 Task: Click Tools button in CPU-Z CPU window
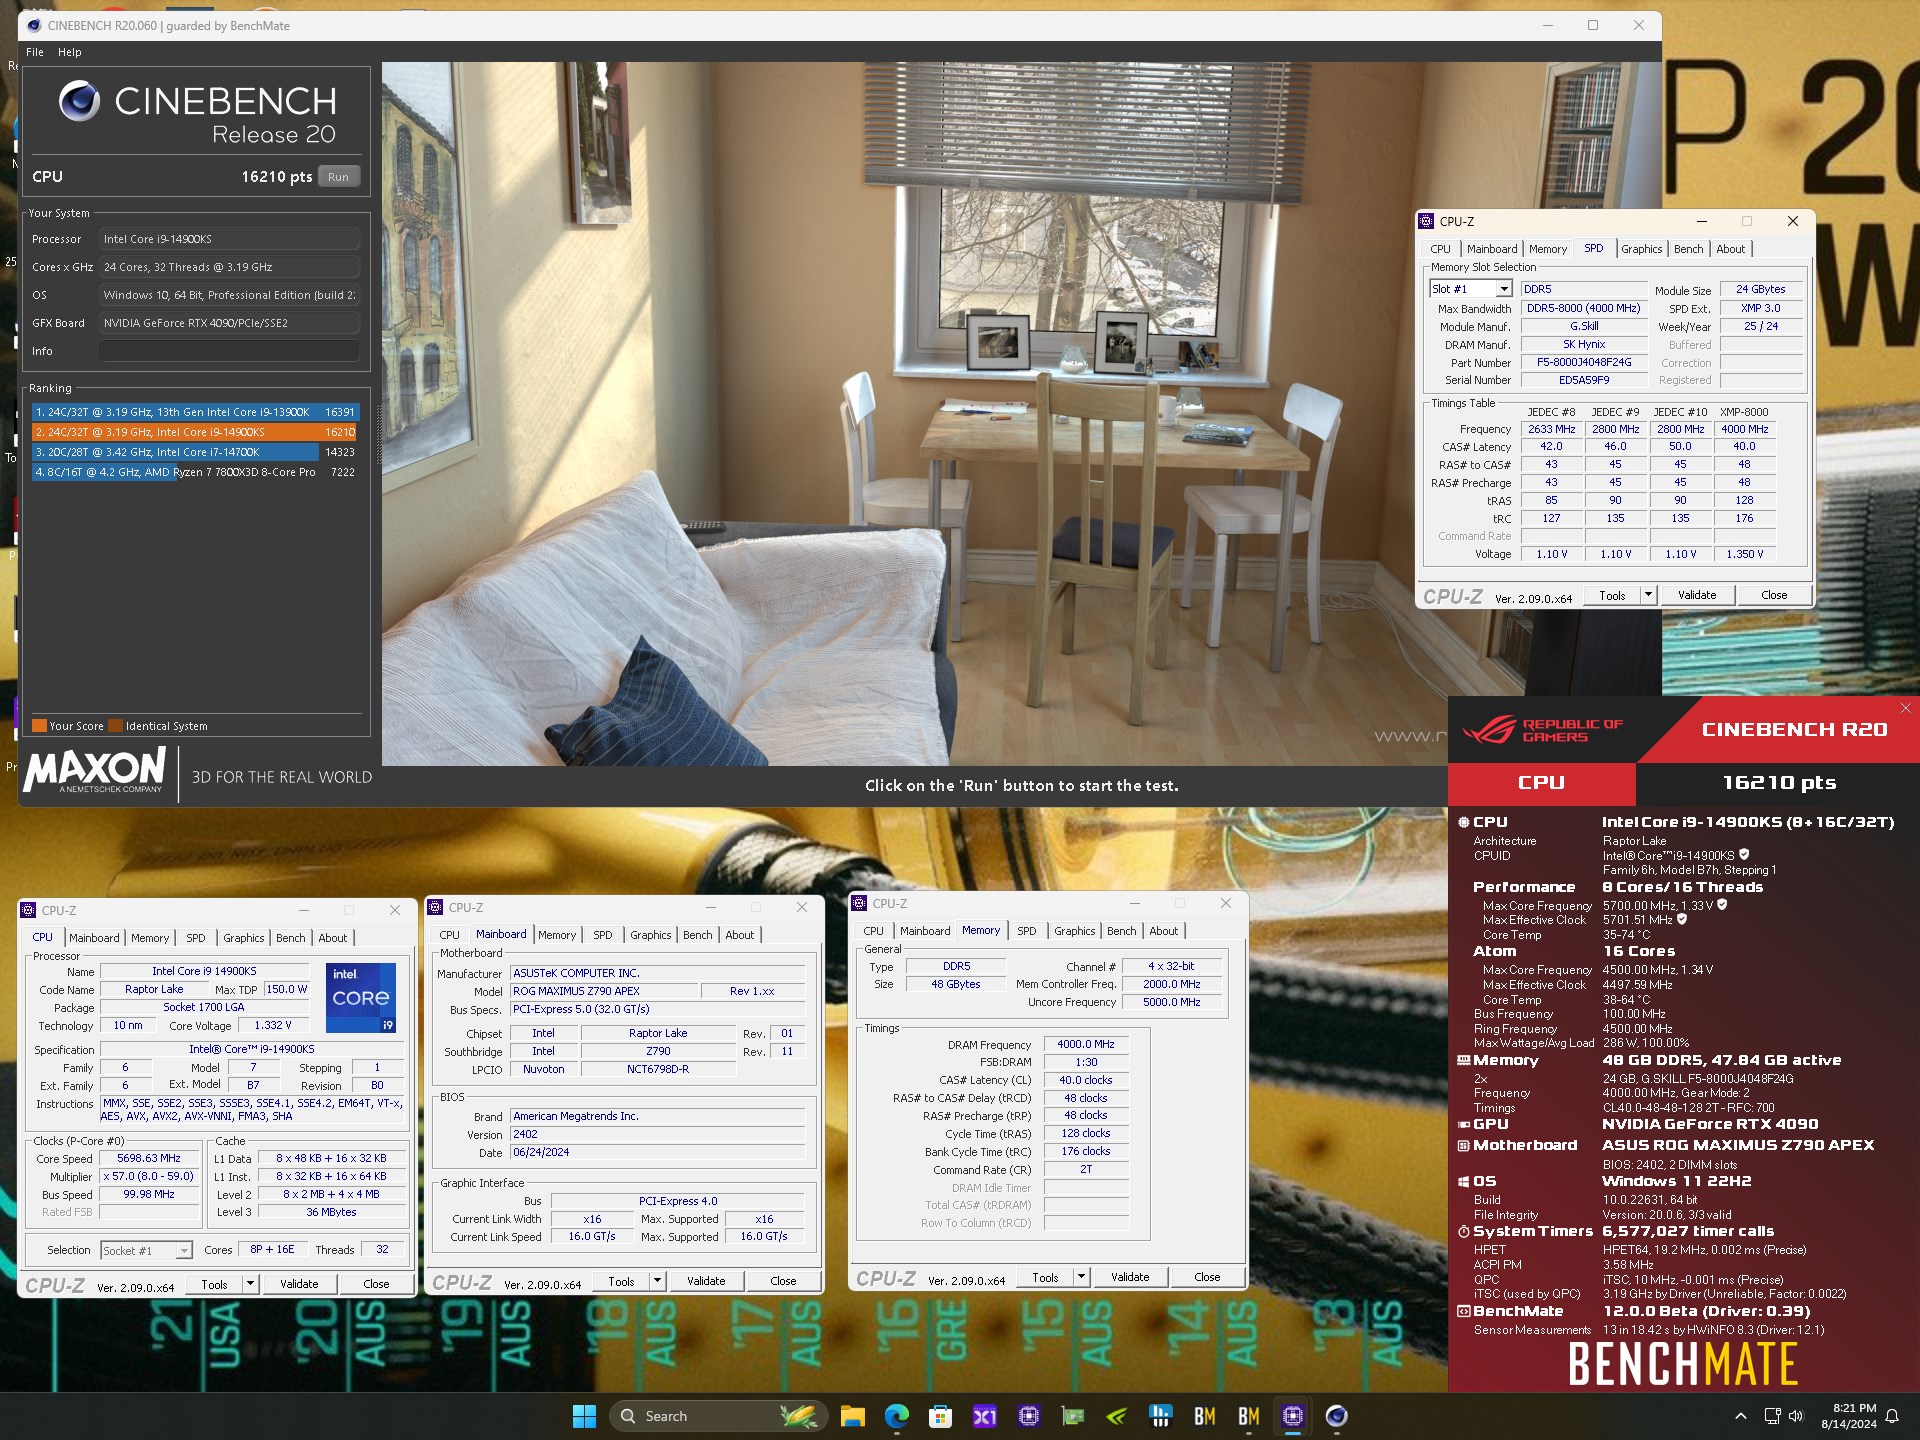point(214,1284)
